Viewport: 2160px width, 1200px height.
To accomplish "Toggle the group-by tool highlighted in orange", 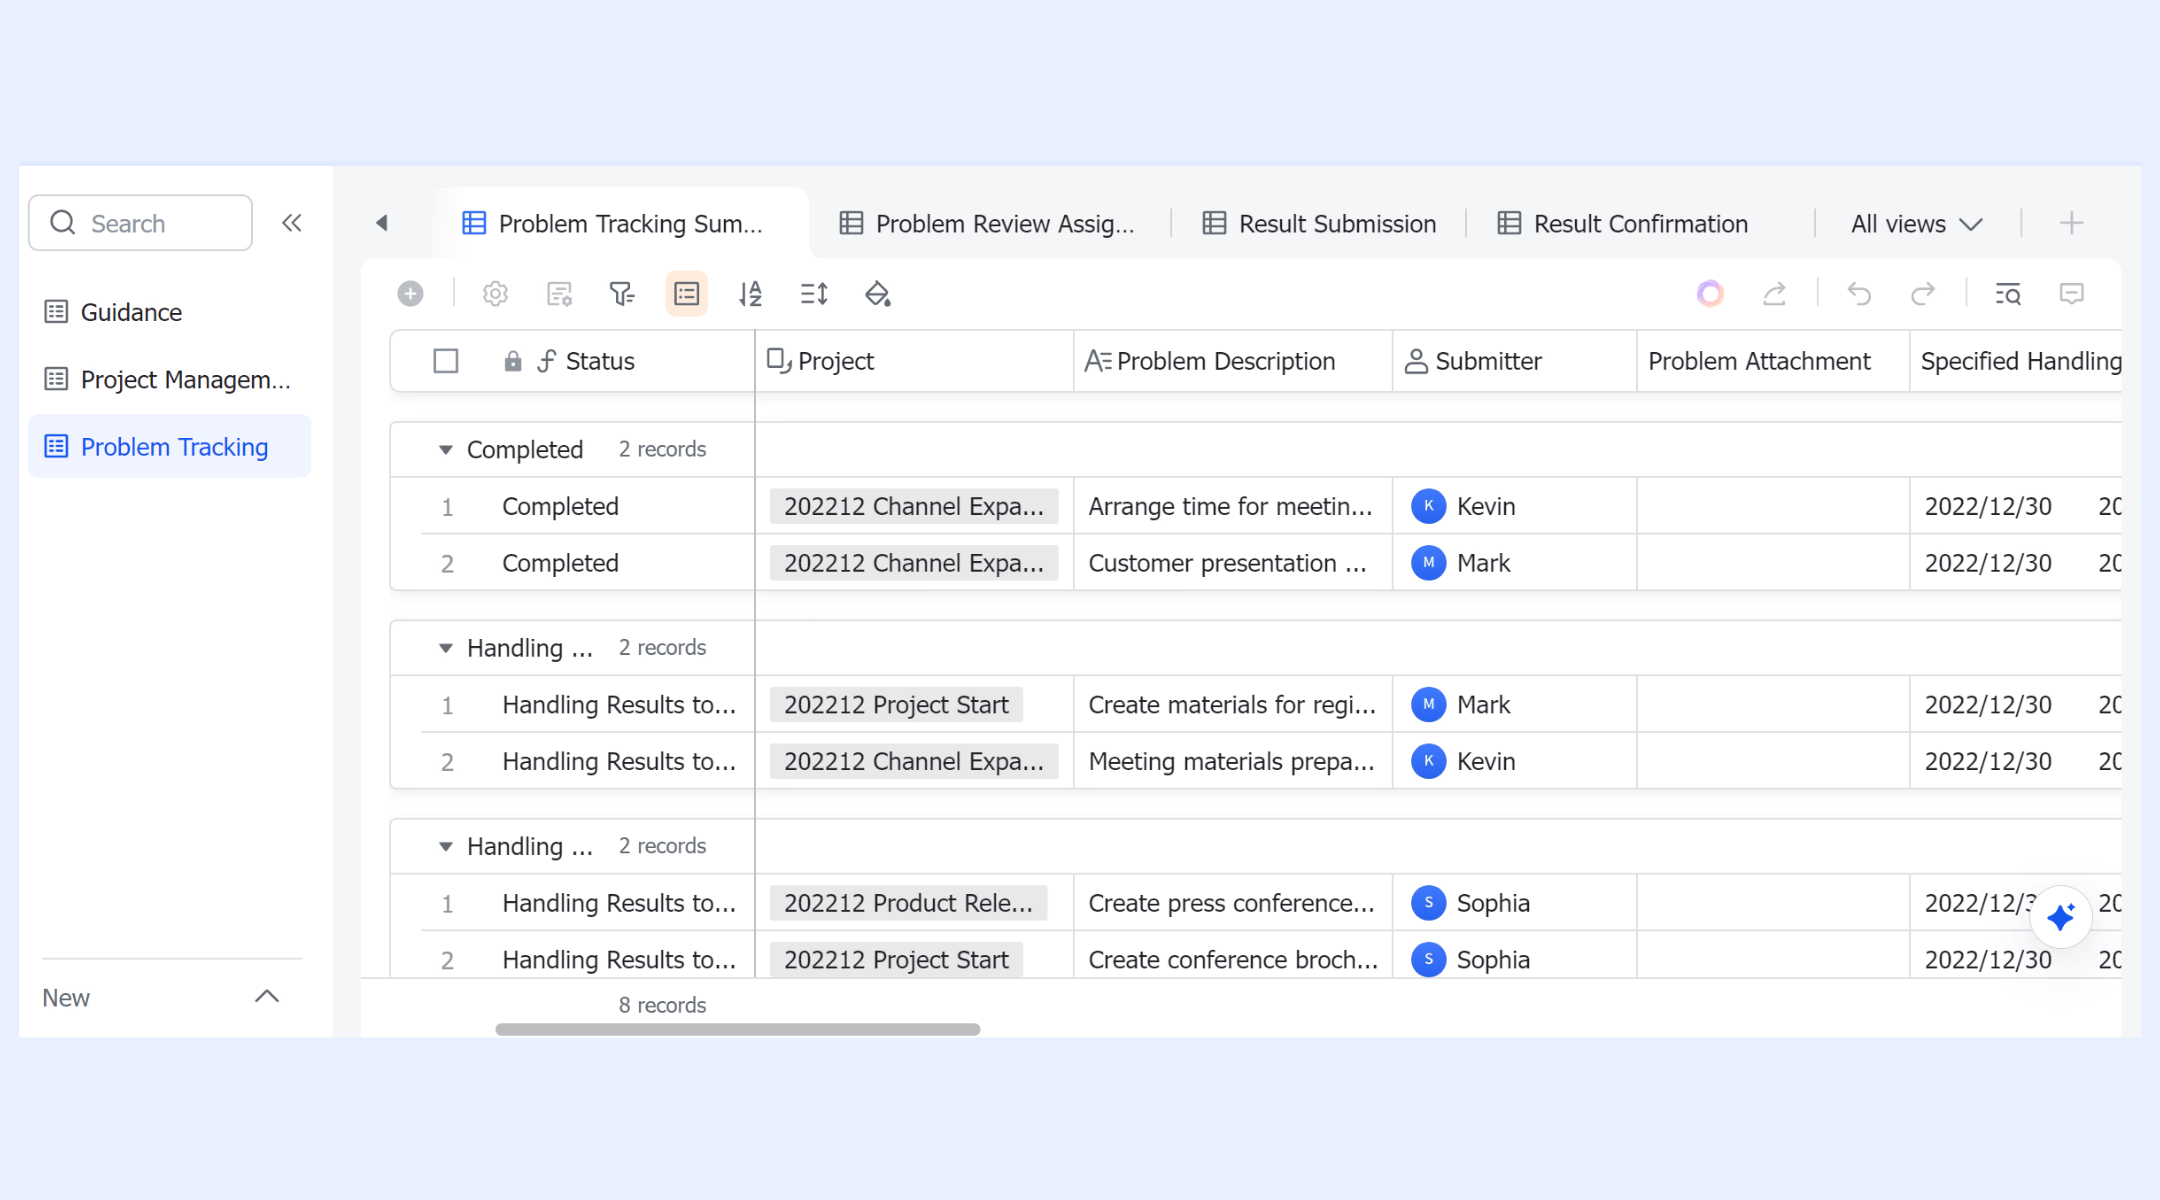I will 687,294.
